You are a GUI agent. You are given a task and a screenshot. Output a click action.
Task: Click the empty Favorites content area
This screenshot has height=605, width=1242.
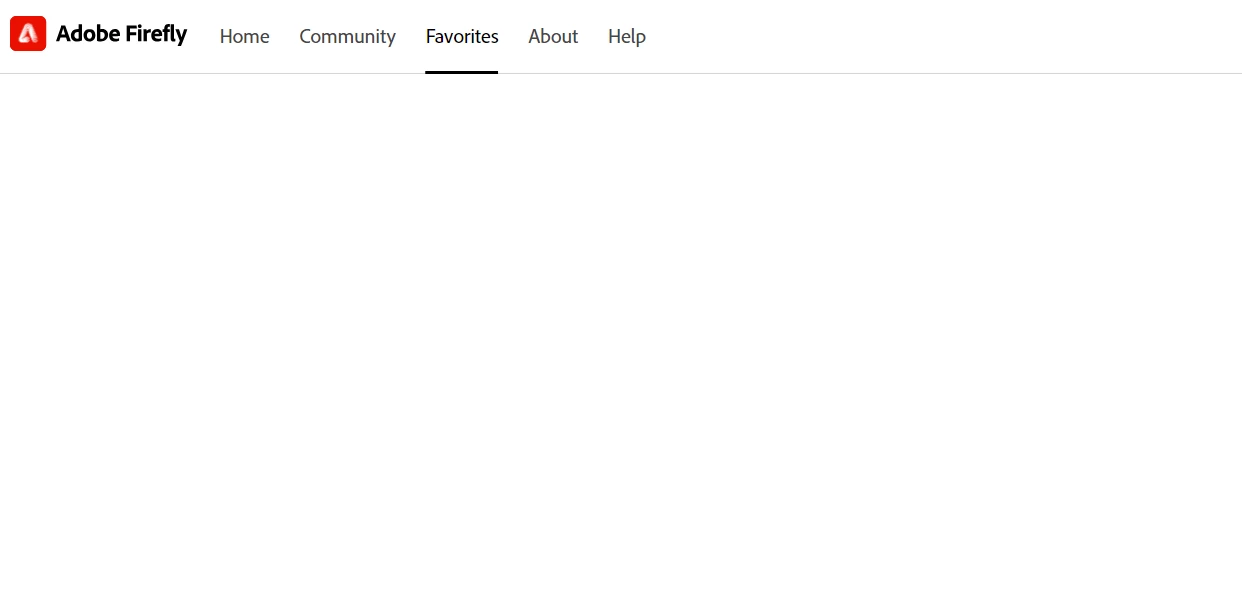tap(621, 339)
